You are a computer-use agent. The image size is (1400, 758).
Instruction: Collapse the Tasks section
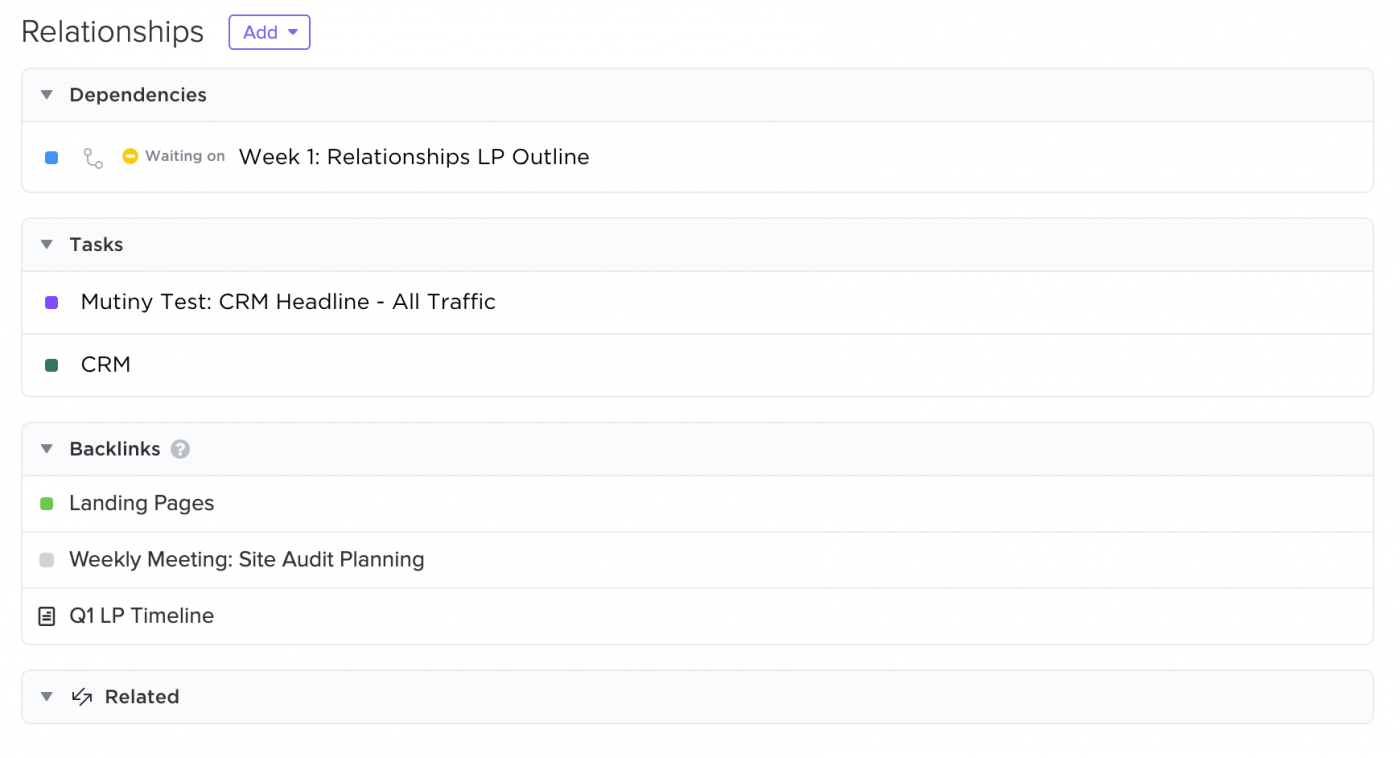[46, 245]
